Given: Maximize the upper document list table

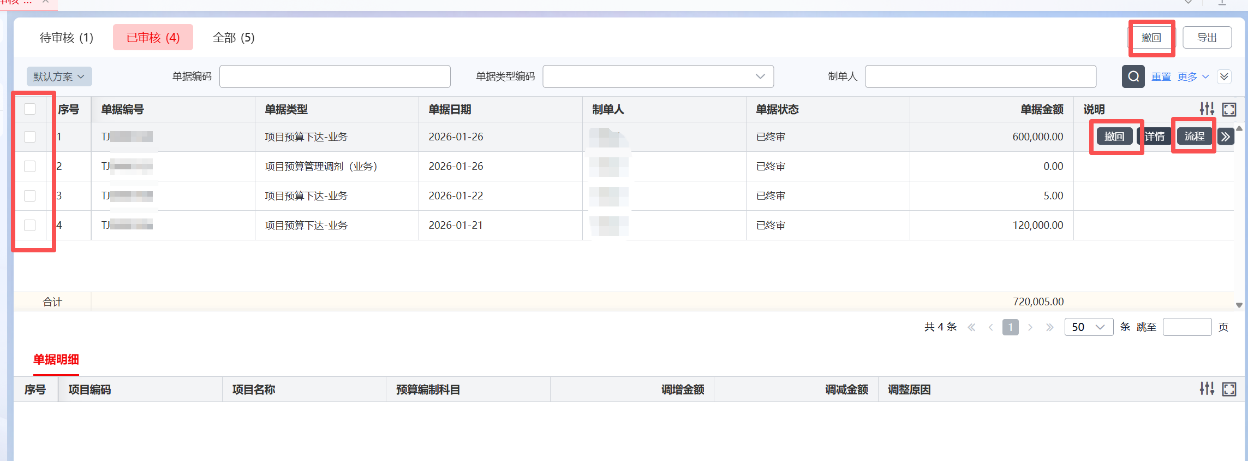Looking at the screenshot, I should (1229, 109).
